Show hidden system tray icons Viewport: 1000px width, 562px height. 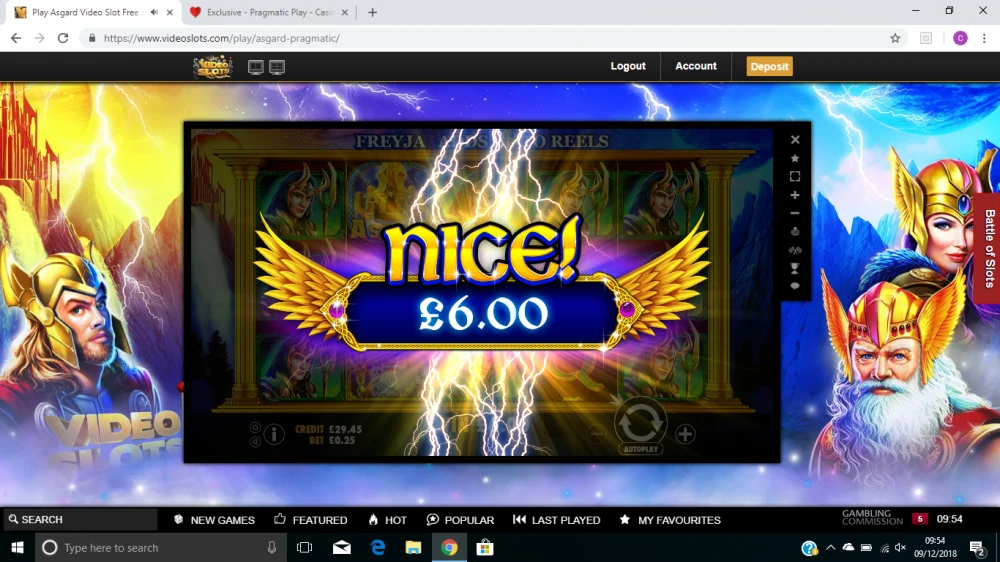point(830,548)
